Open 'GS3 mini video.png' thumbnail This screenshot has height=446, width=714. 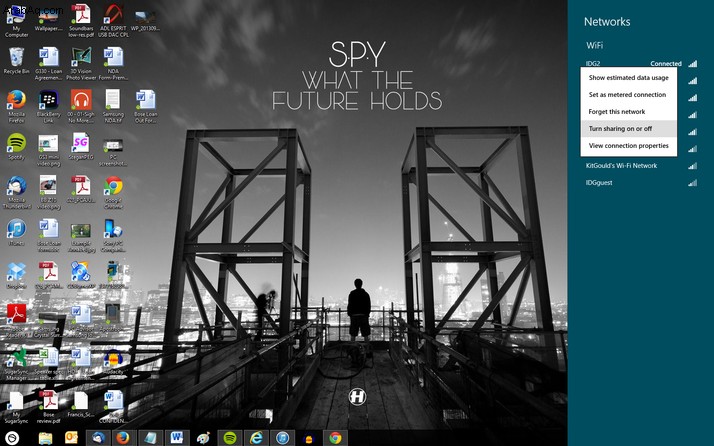click(x=49, y=150)
